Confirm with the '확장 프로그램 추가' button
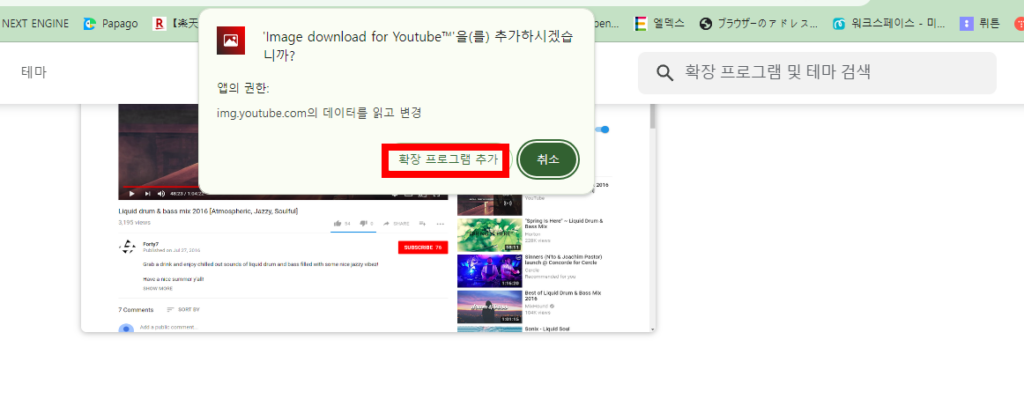 coord(447,160)
